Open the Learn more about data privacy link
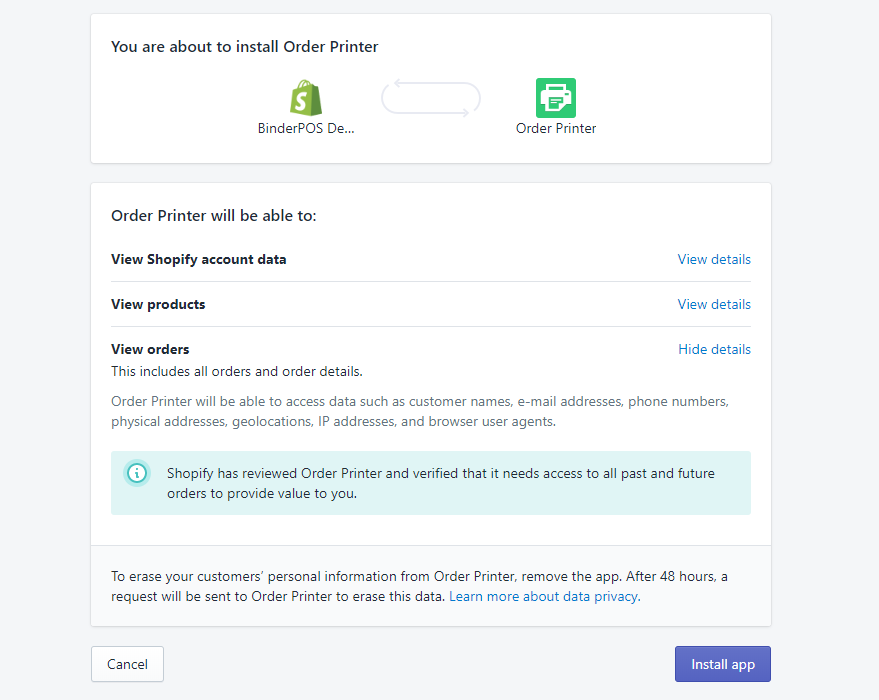This screenshot has height=700, width=879. pos(543,596)
